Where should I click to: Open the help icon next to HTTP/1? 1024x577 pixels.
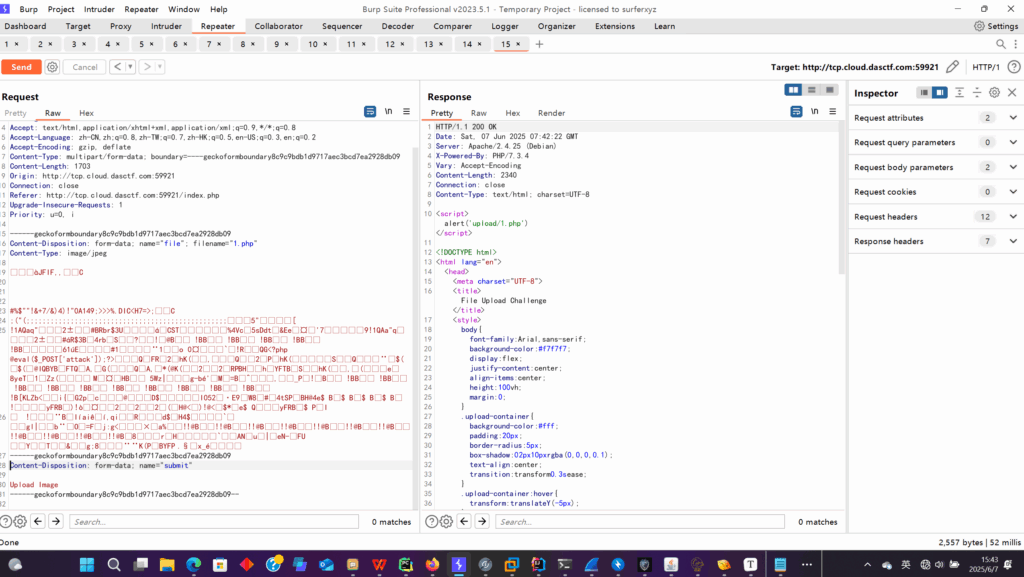click(1014, 67)
